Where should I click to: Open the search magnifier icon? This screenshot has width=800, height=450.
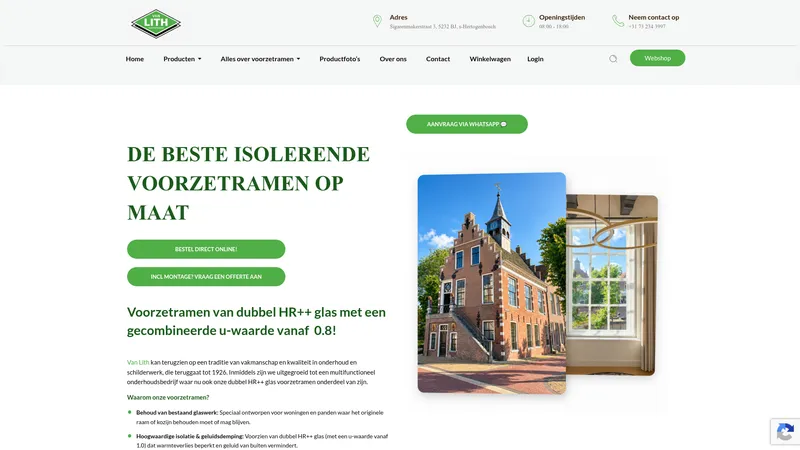tap(613, 59)
